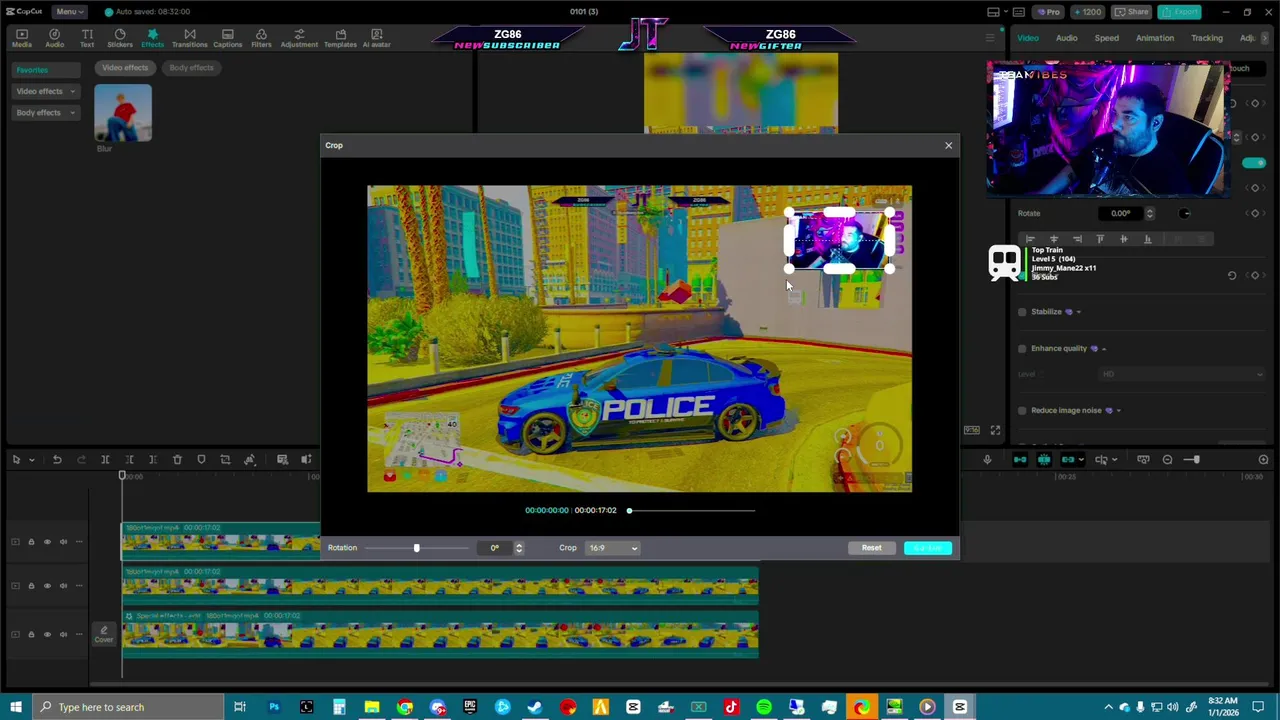Switch to the Tracking tab in inspector
The width and height of the screenshot is (1280, 720).
point(1206,38)
